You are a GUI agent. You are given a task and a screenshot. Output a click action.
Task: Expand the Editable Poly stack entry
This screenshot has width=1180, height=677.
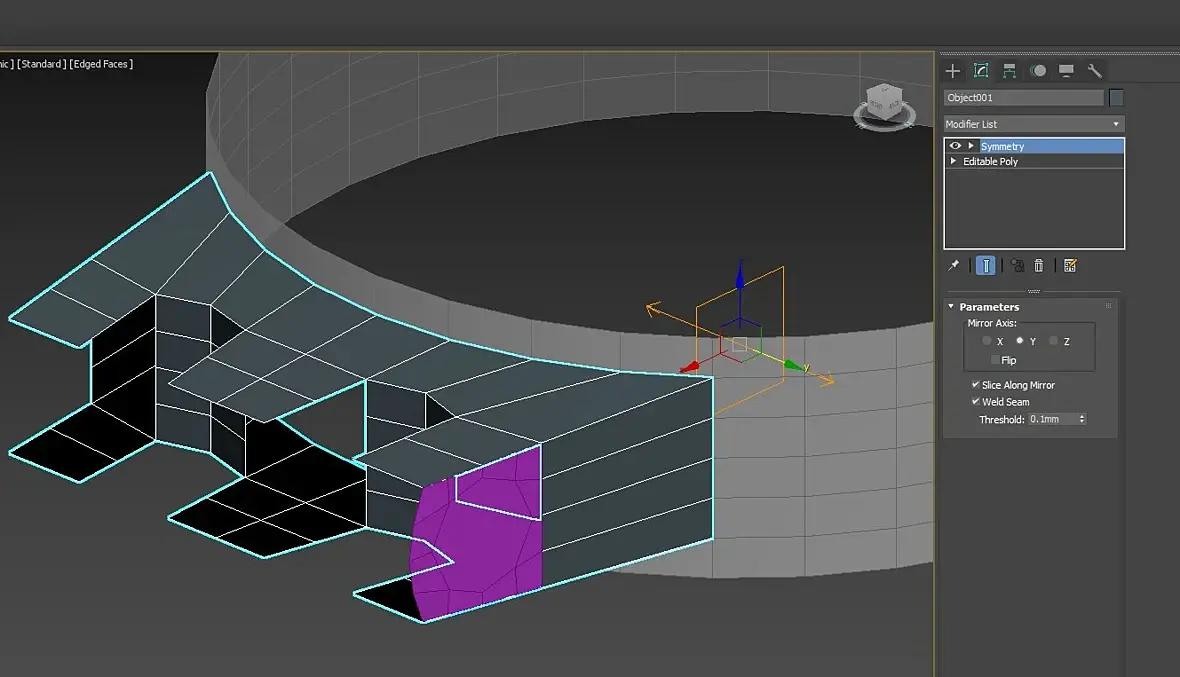pyautogui.click(x=953, y=161)
